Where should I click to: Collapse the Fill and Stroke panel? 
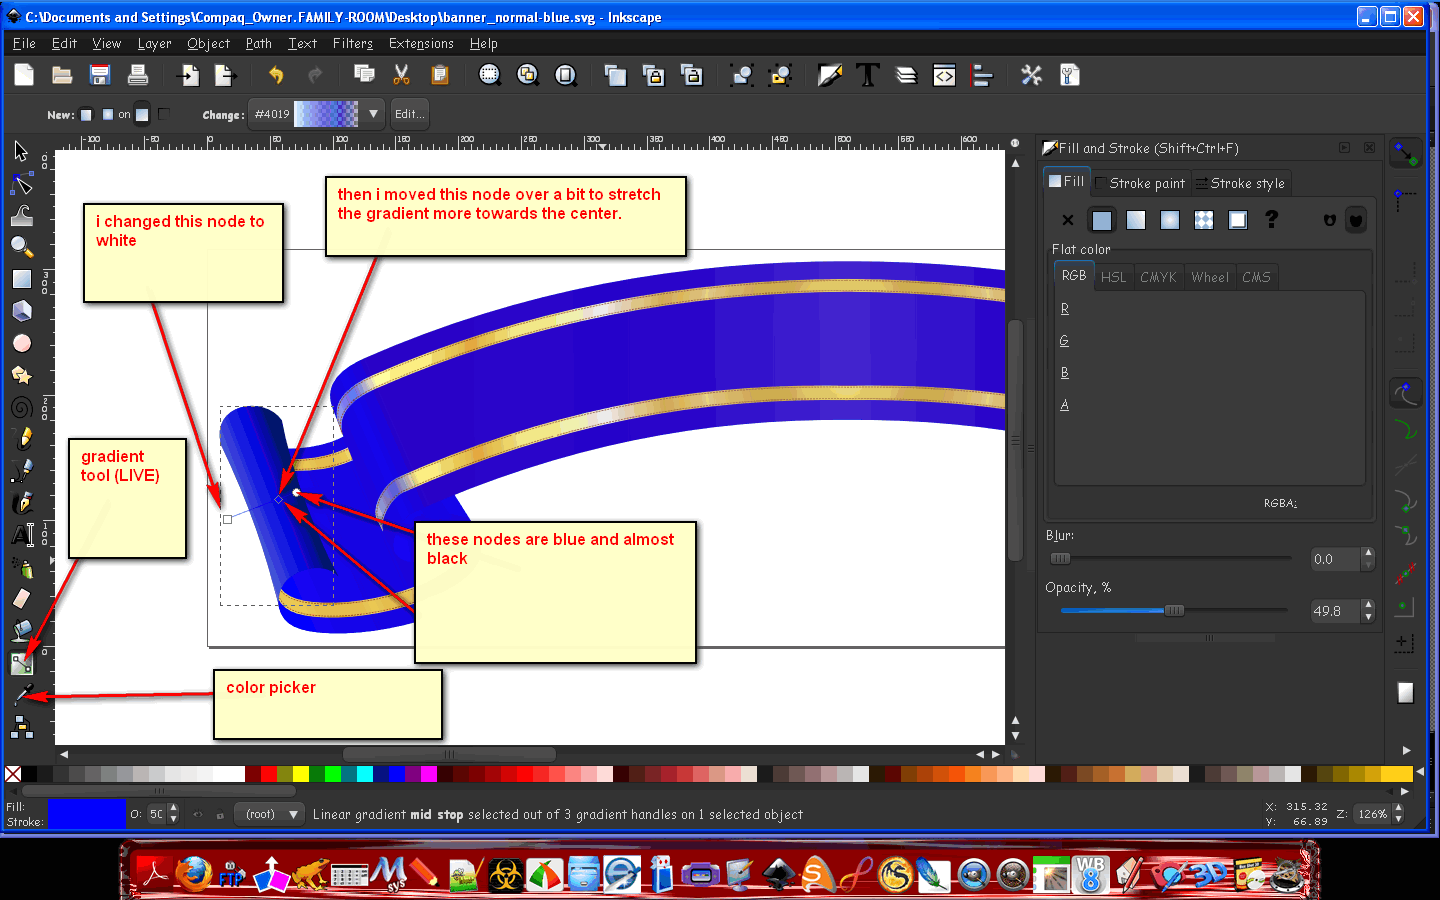(1345, 148)
